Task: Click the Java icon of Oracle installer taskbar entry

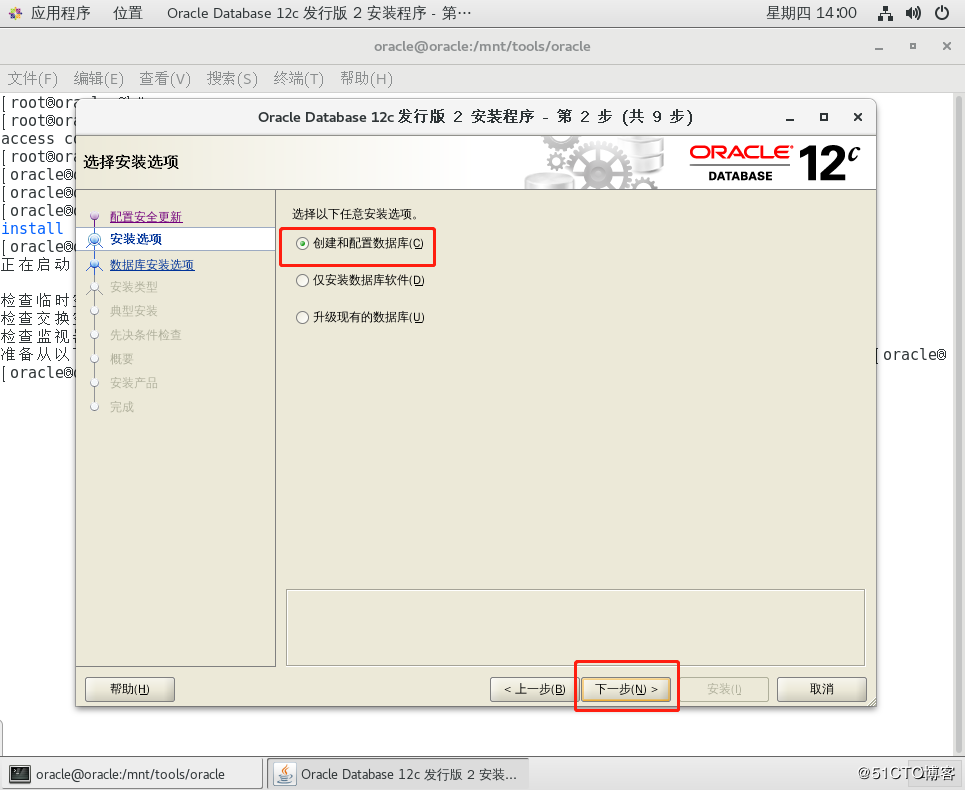Action: click(284, 774)
